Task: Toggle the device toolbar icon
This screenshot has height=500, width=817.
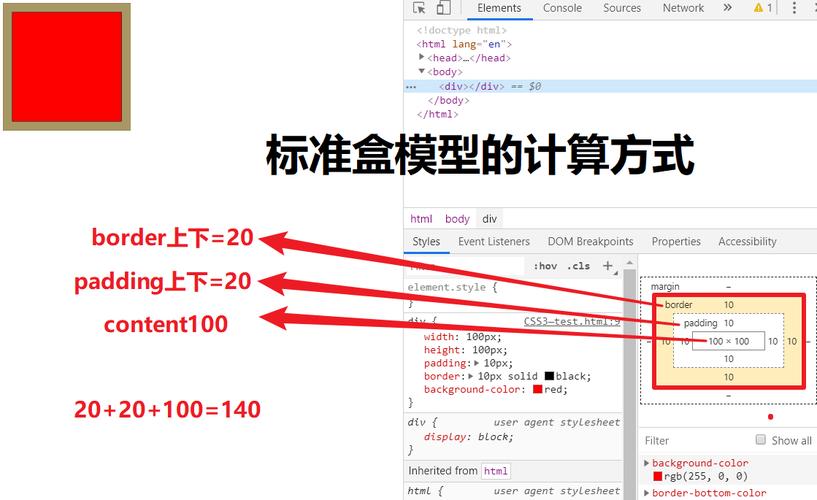Action: (x=443, y=8)
